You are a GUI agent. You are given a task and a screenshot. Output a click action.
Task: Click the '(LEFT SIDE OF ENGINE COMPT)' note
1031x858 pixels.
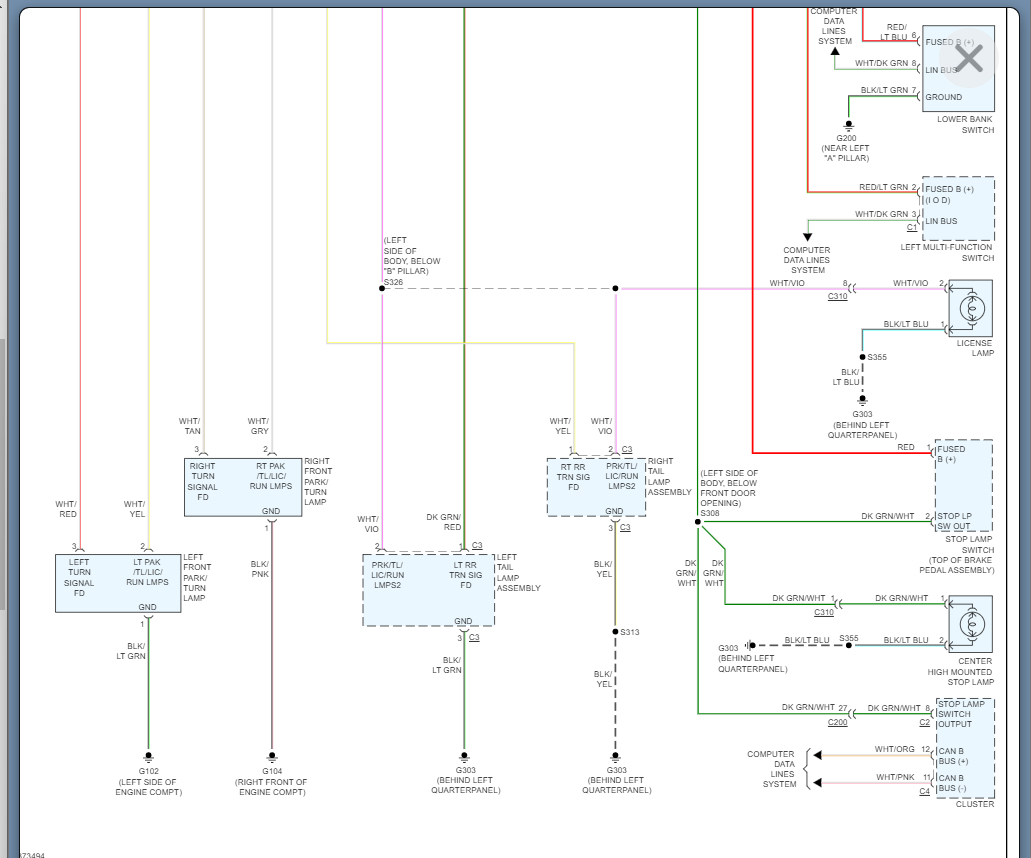tap(149, 787)
